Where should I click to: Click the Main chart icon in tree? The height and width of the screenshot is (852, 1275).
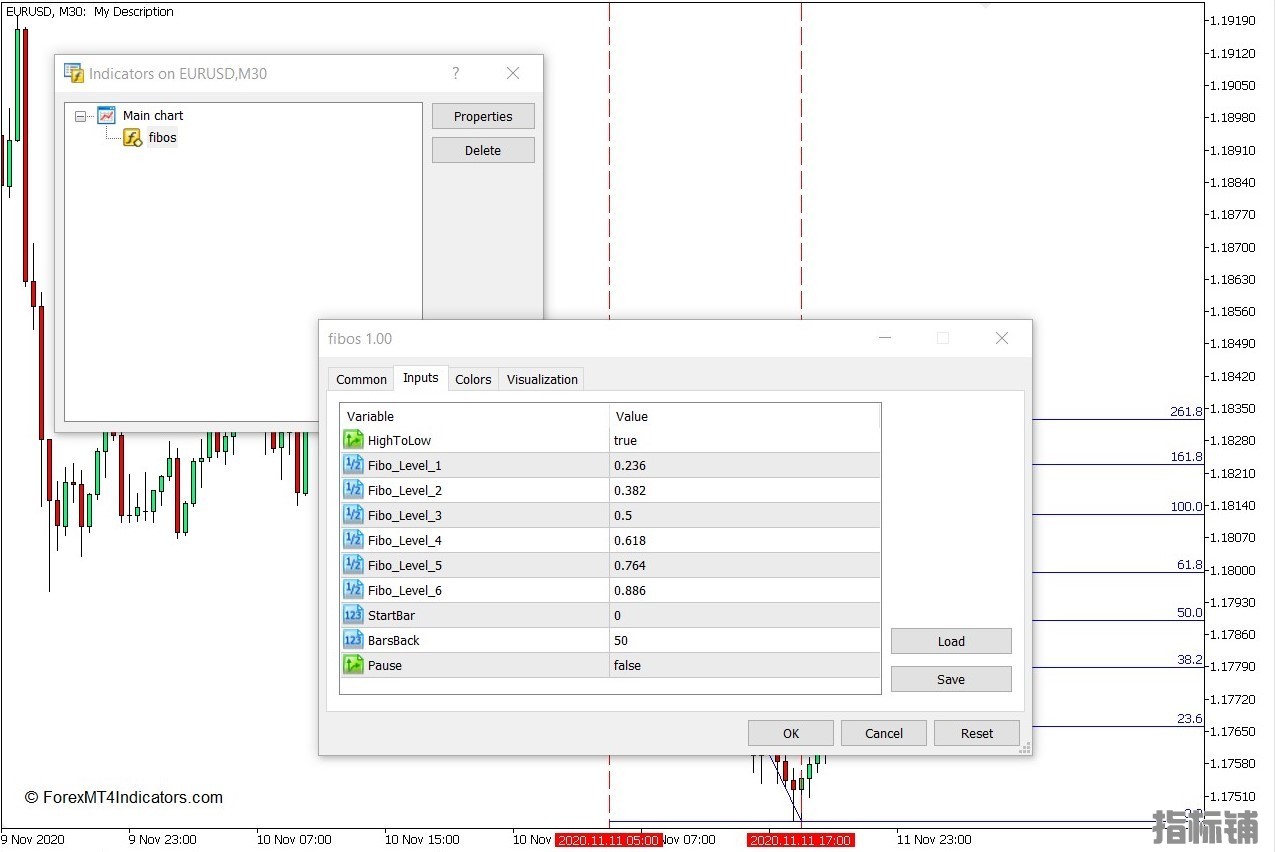pyautogui.click(x=106, y=116)
